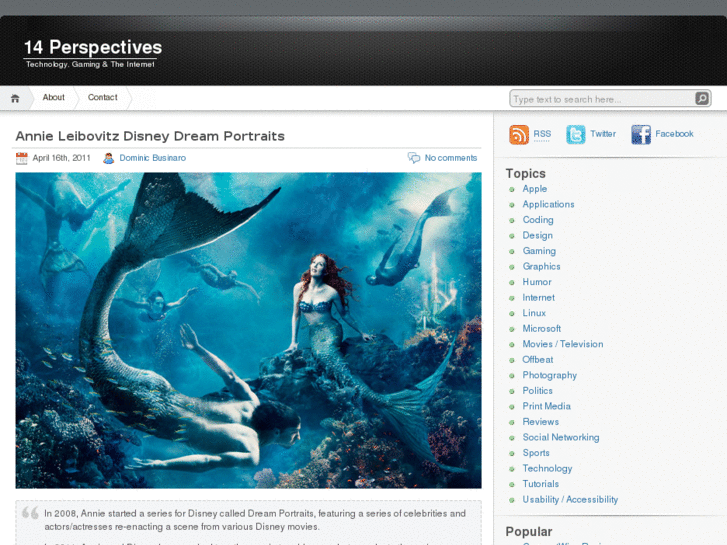The image size is (727, 545).
Task: Browse the Design topic
Action: pos(537,235)
